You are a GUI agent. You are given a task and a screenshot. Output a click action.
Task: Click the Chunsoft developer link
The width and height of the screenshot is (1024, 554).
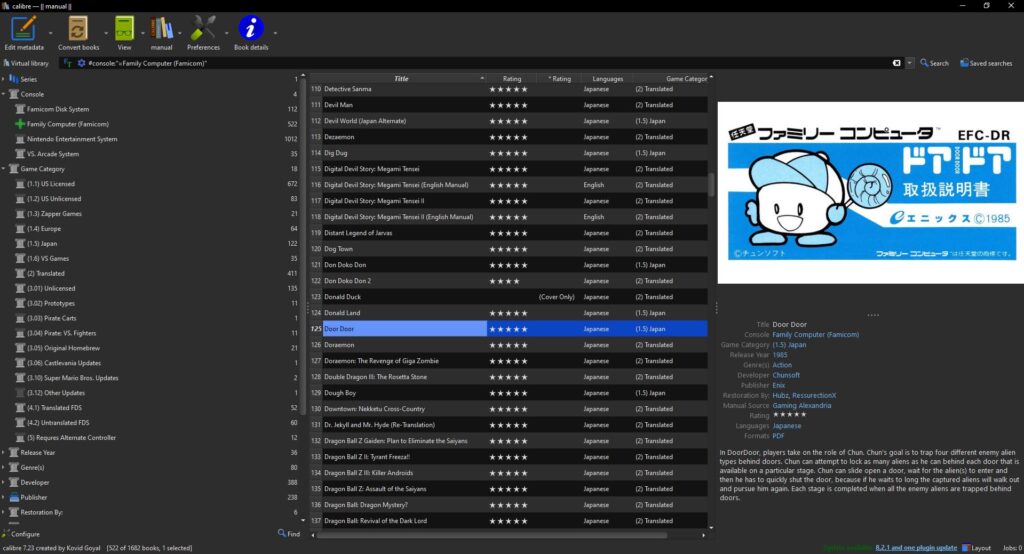tap(786, 375)
